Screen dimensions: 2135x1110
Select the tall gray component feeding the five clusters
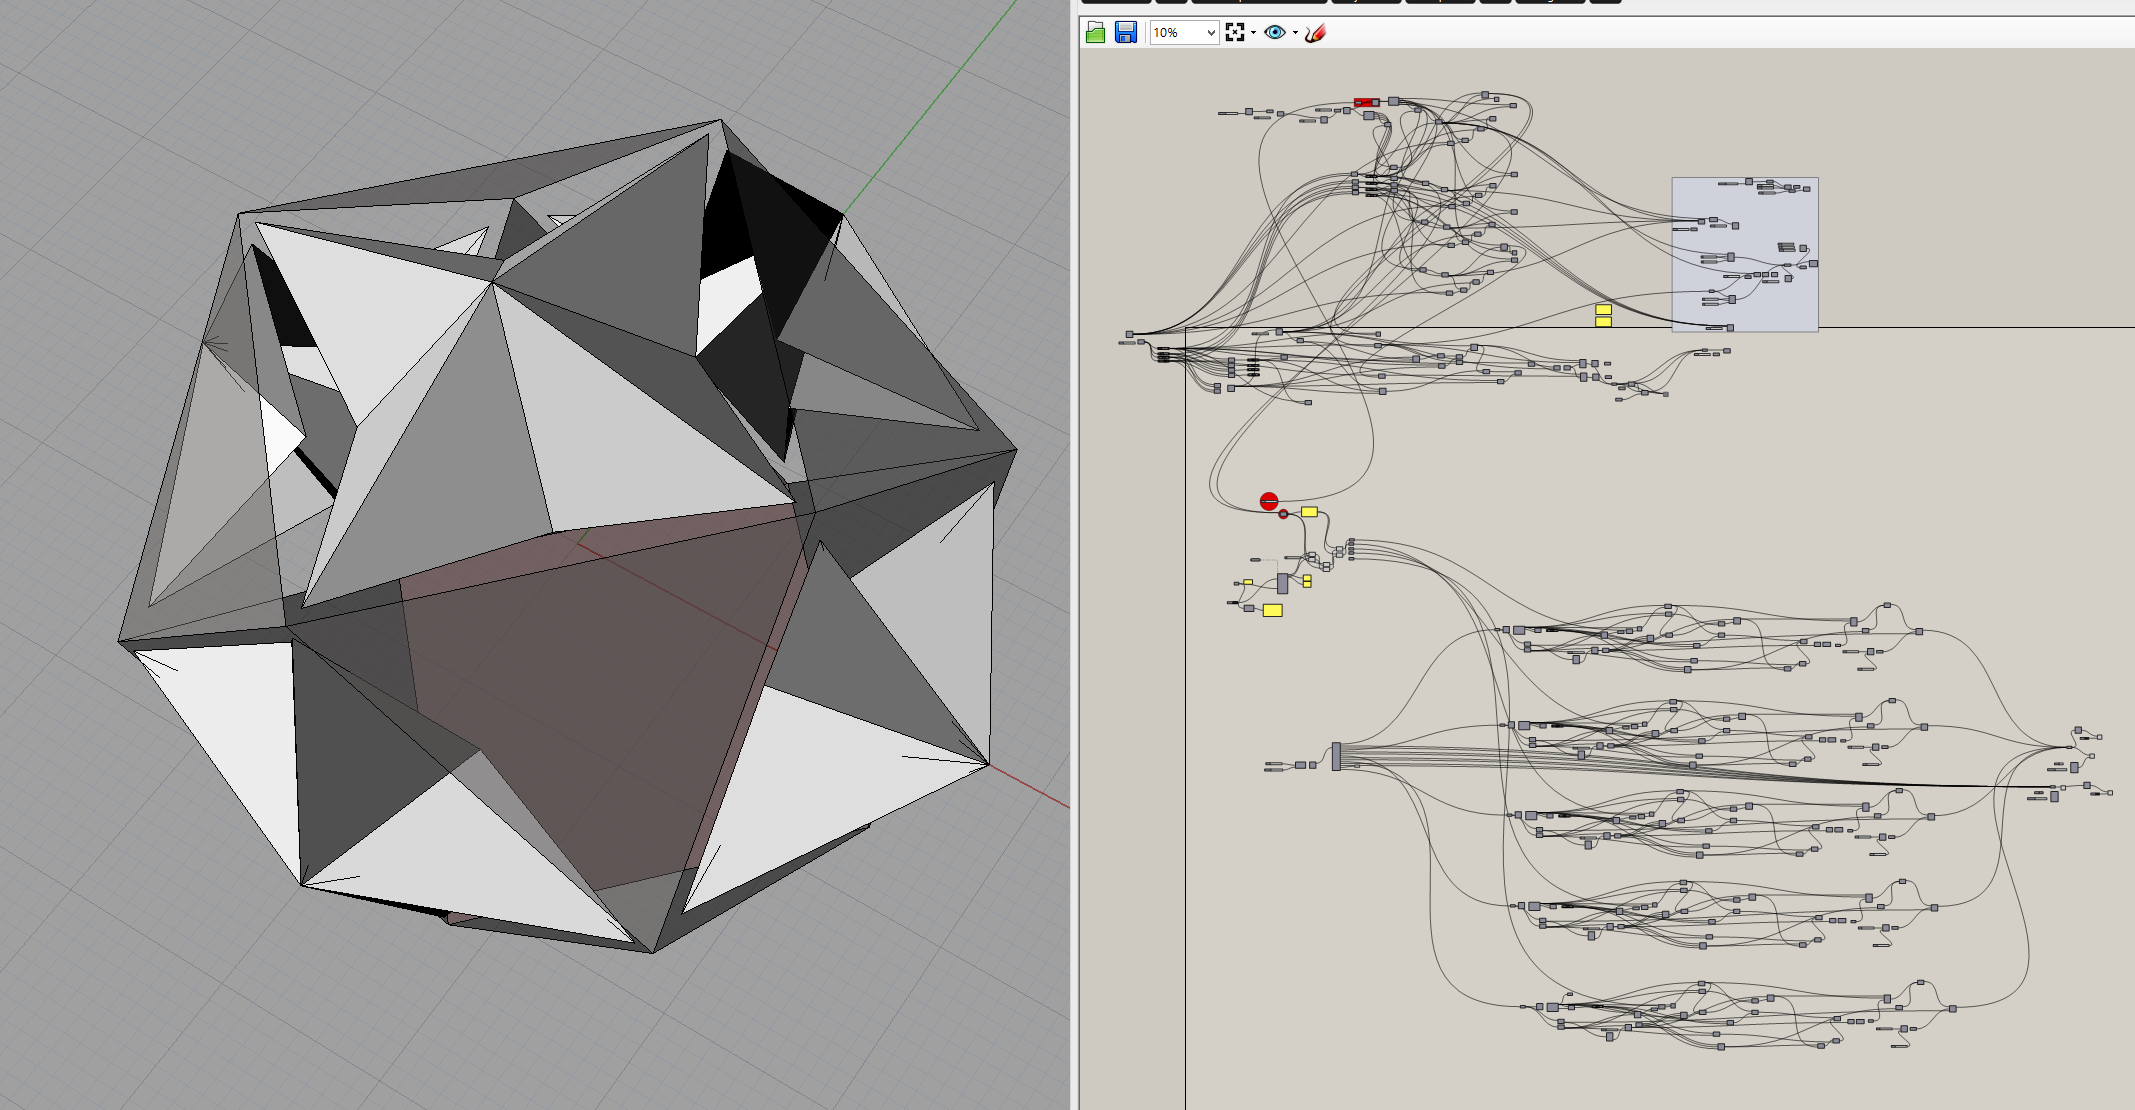1336,757
